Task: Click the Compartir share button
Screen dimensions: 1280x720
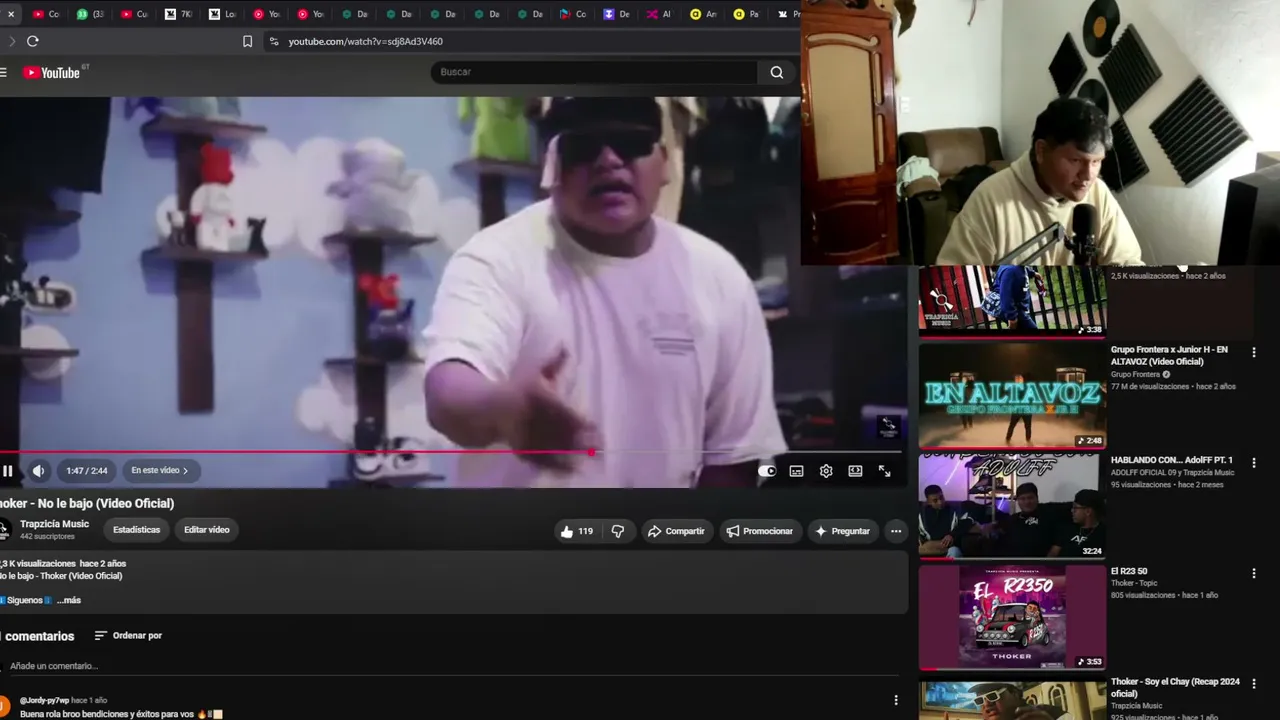Action: (676, 531)
